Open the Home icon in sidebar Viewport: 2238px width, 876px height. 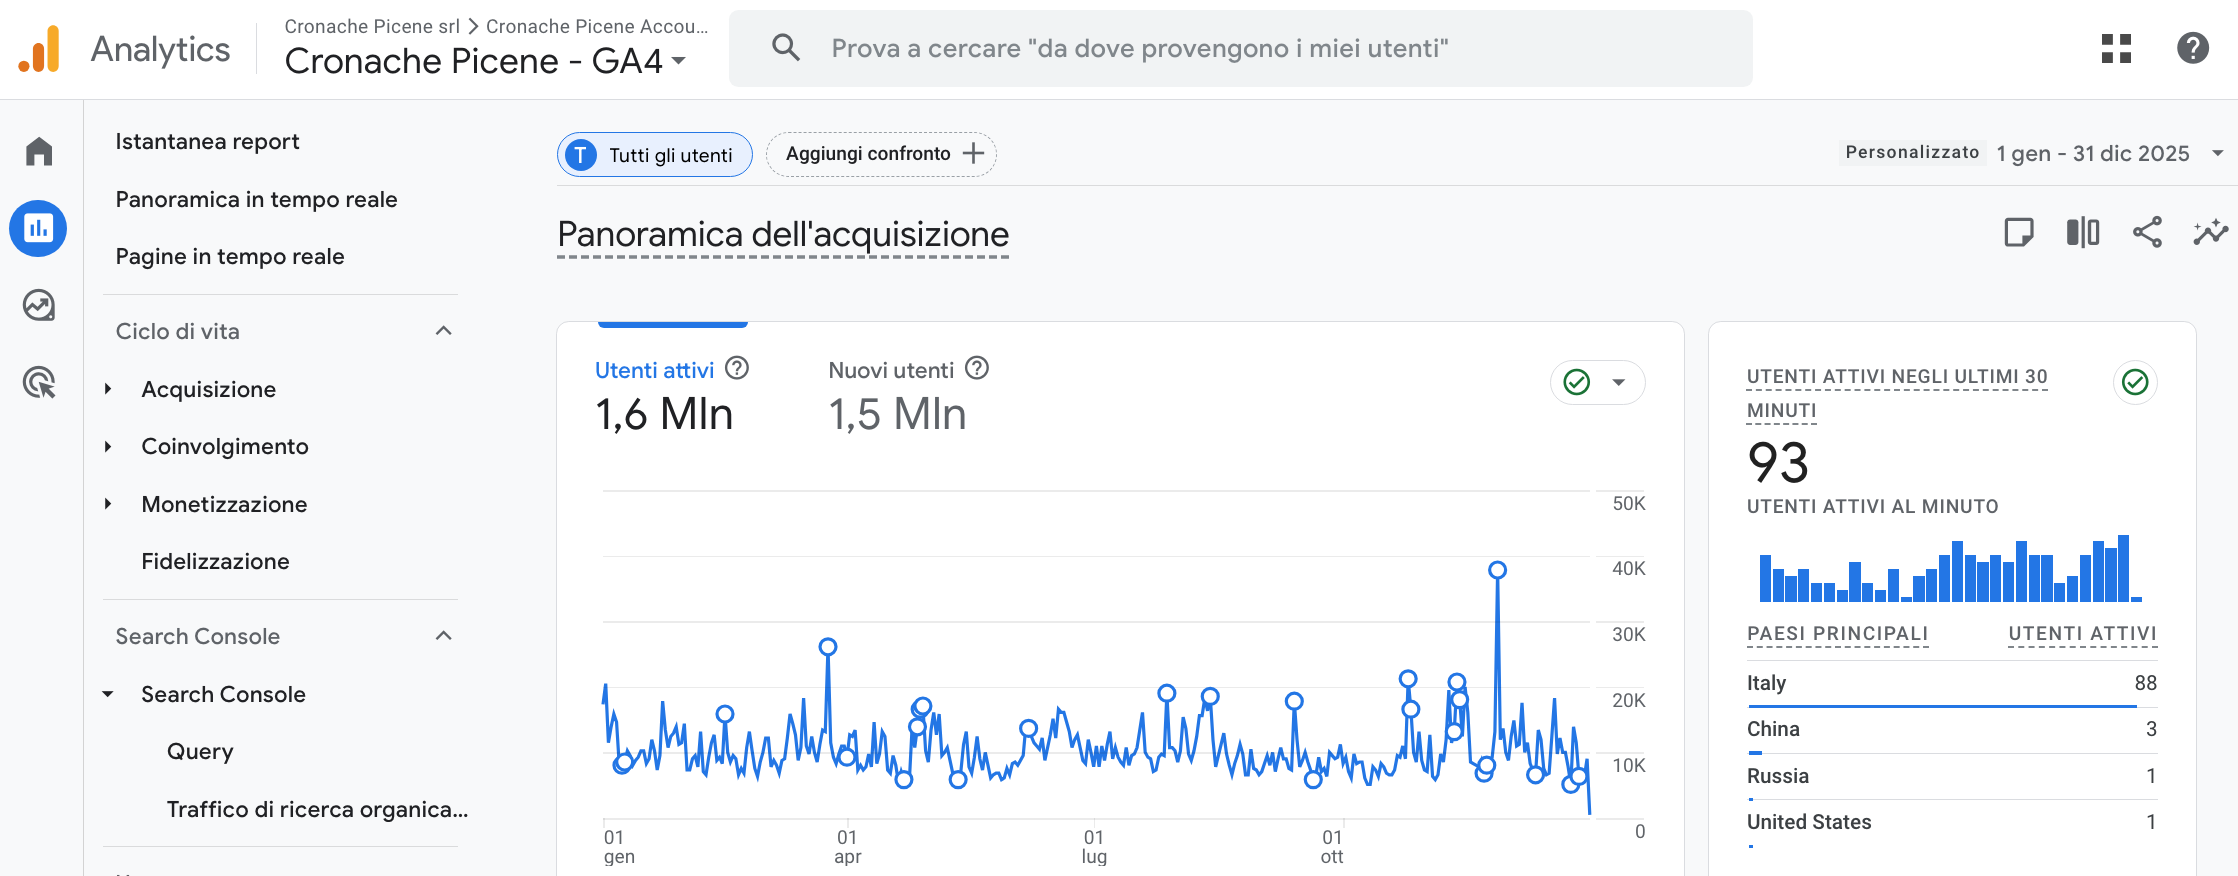[39, 151]
